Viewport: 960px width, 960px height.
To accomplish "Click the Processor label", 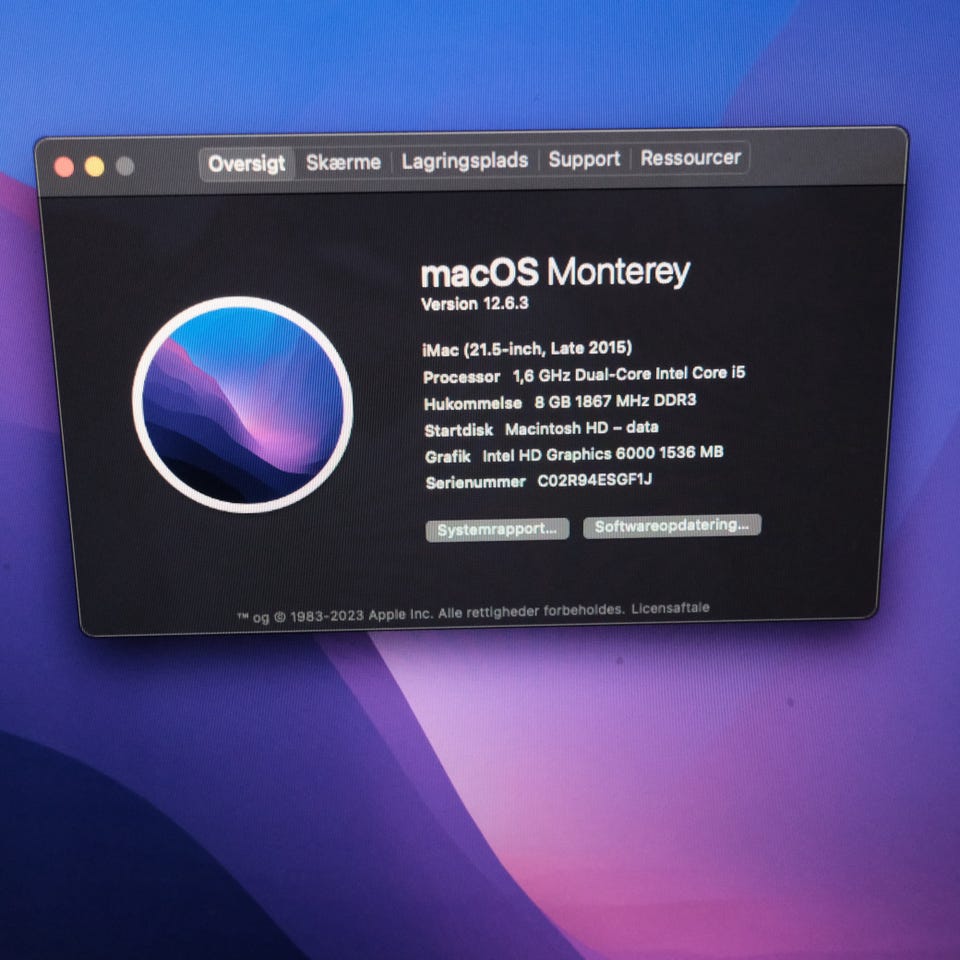I will [x=462, y=377].
